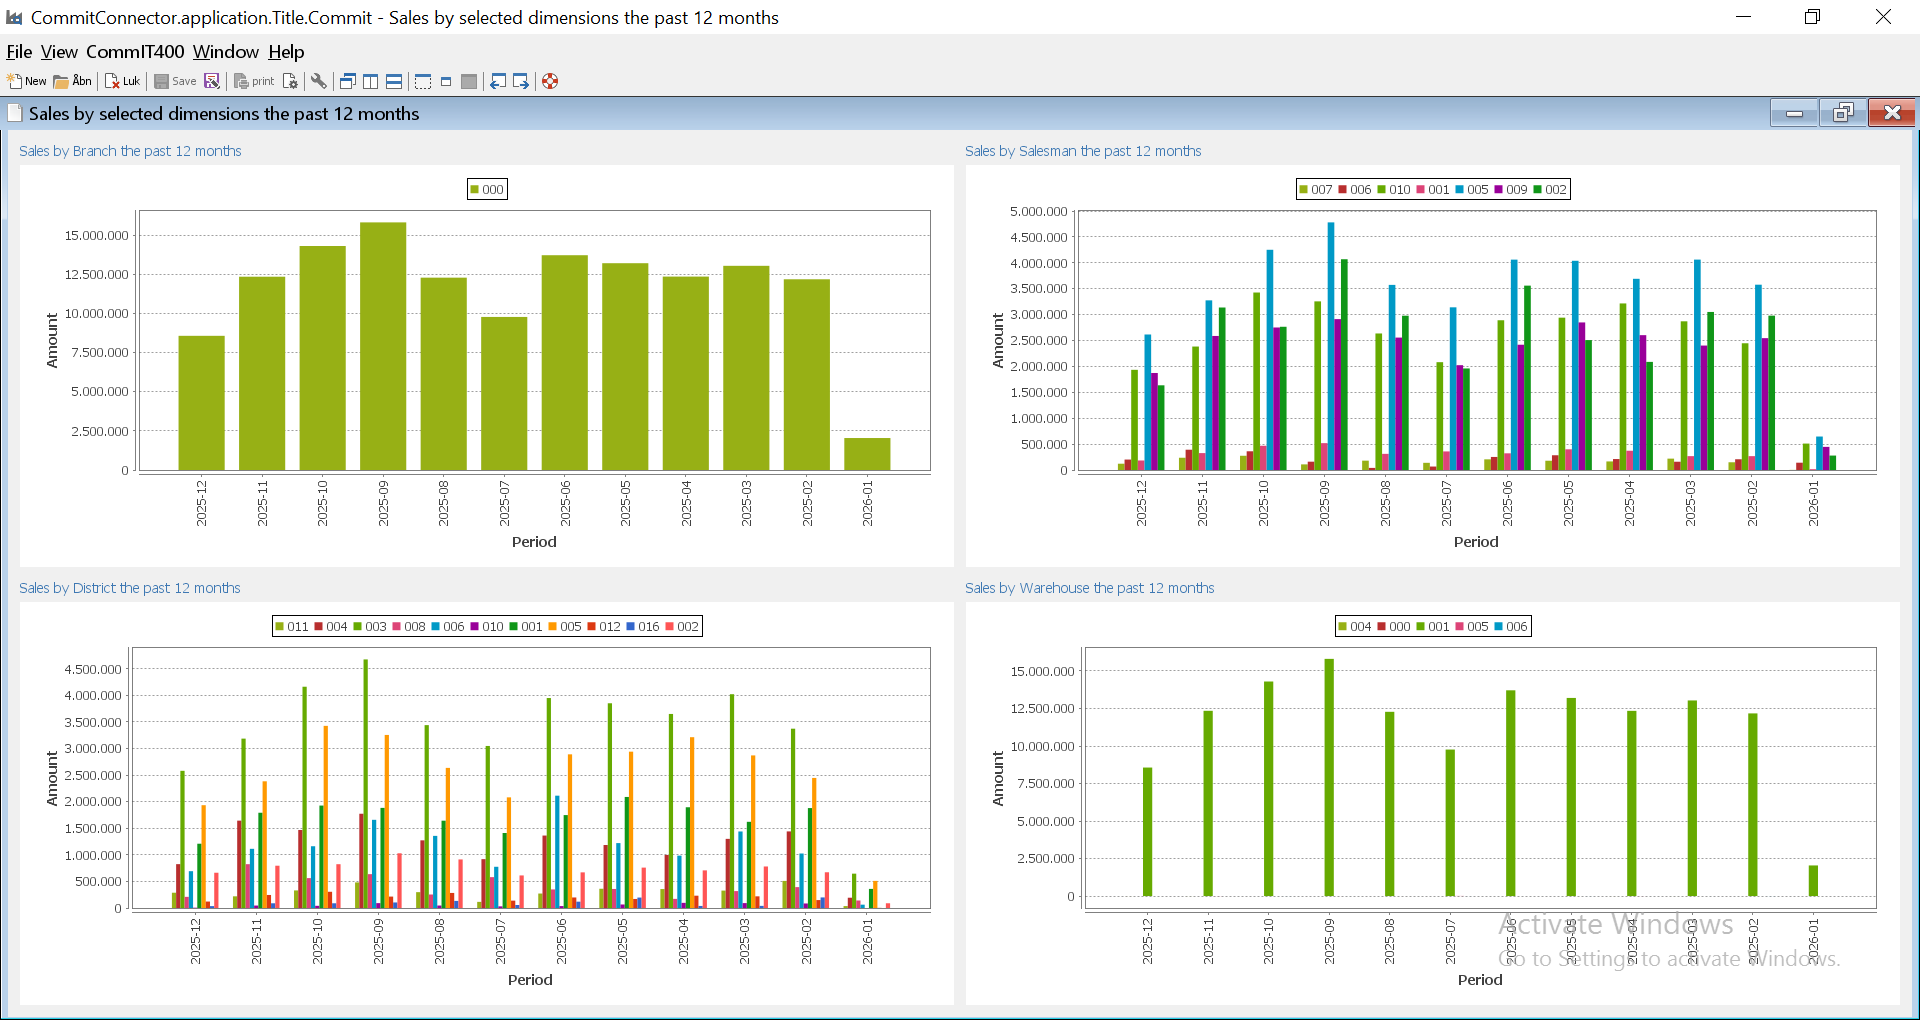Open the File menu

(19, 52)
